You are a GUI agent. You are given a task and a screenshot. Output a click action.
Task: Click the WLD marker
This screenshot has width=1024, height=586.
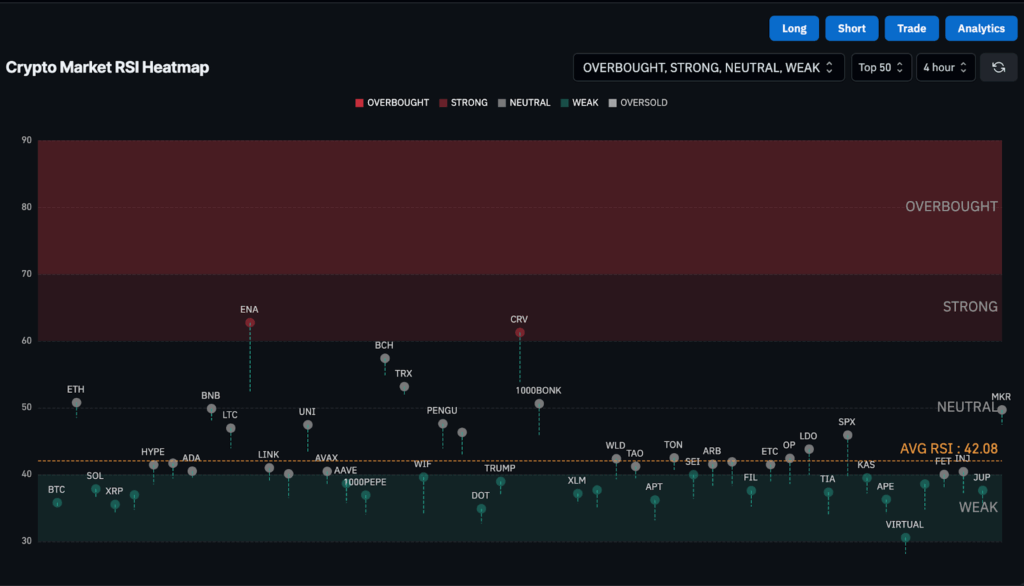(616, 459)
